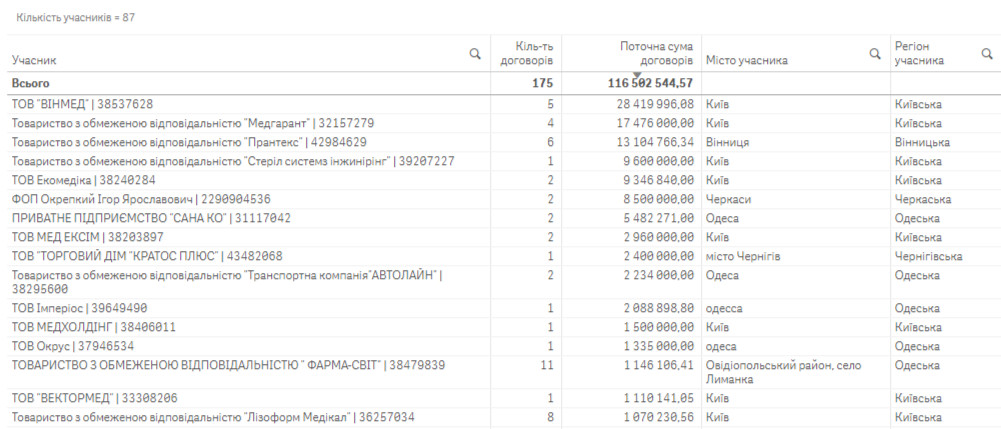Click amount 9 346 840,00
The image size is (1001, 429).
pos(659,180)
